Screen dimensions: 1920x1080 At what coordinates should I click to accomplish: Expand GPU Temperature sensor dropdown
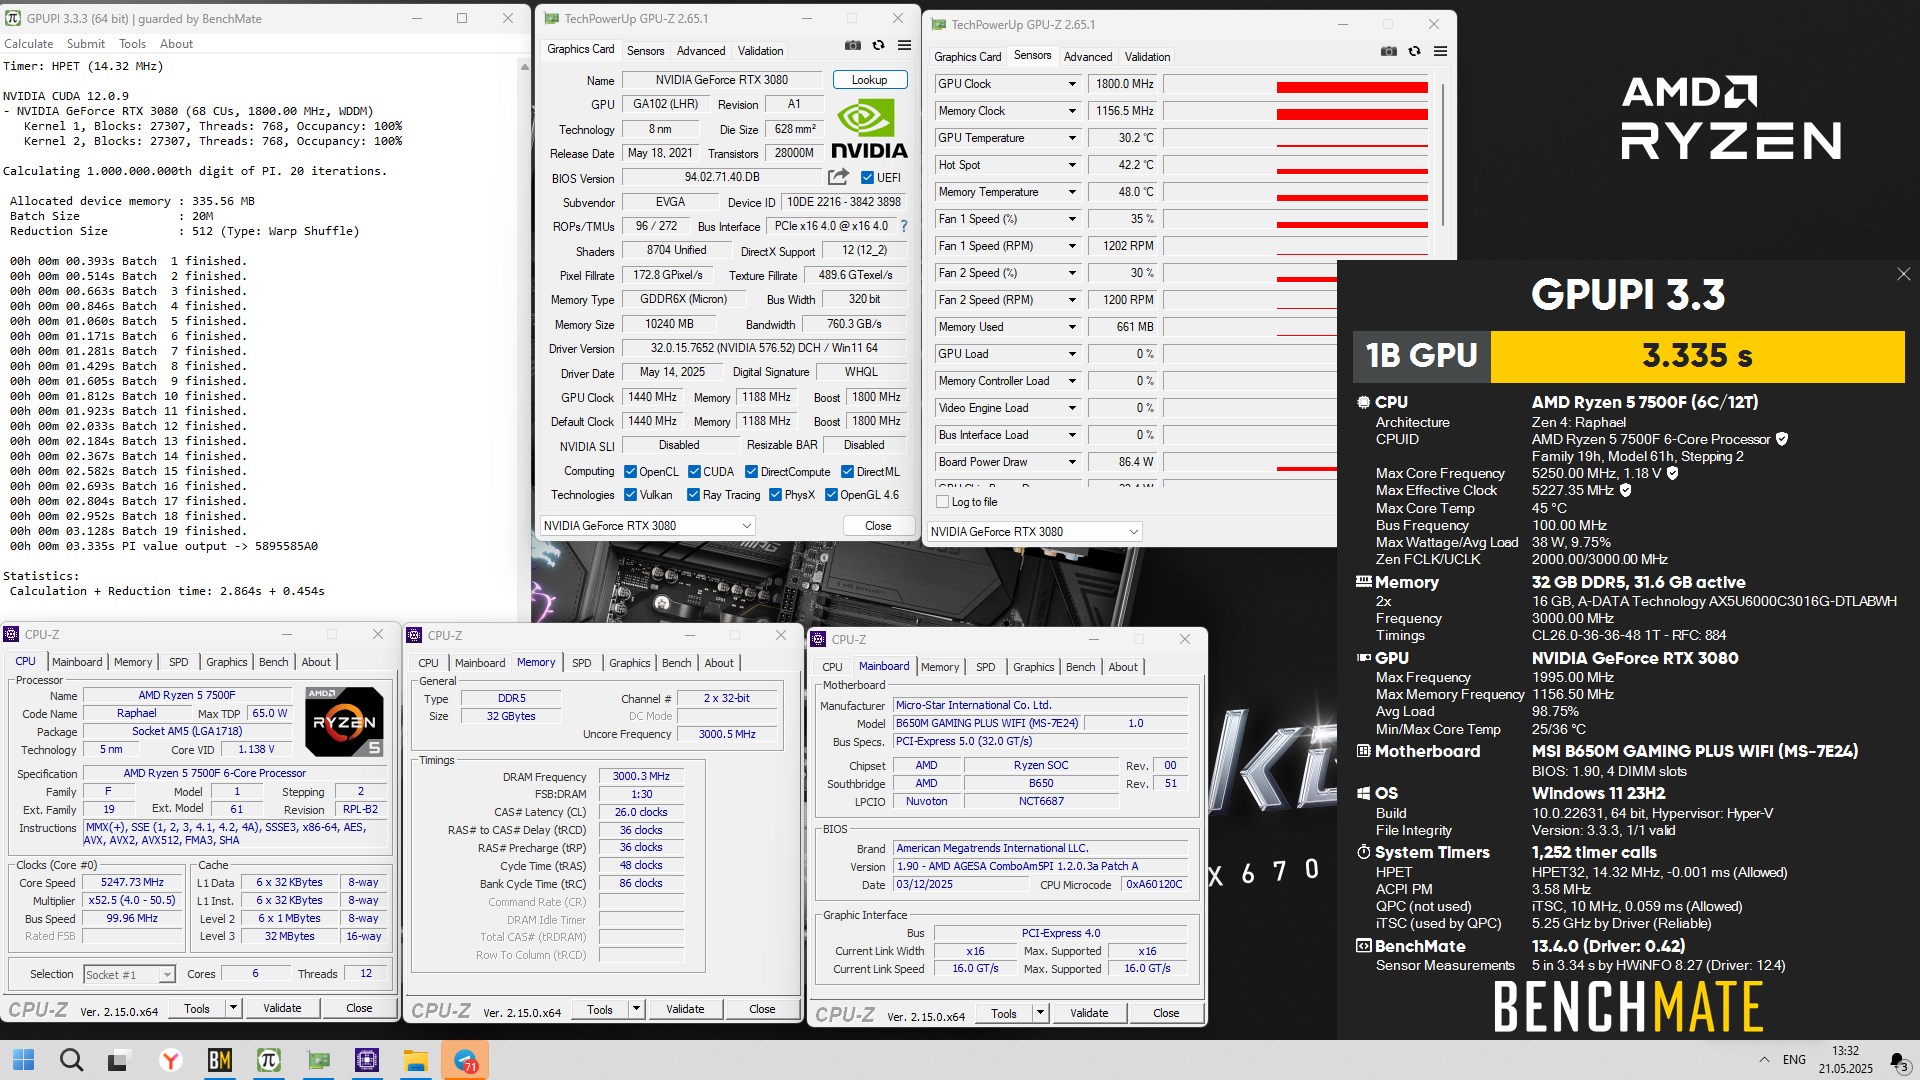(1072, 138)
